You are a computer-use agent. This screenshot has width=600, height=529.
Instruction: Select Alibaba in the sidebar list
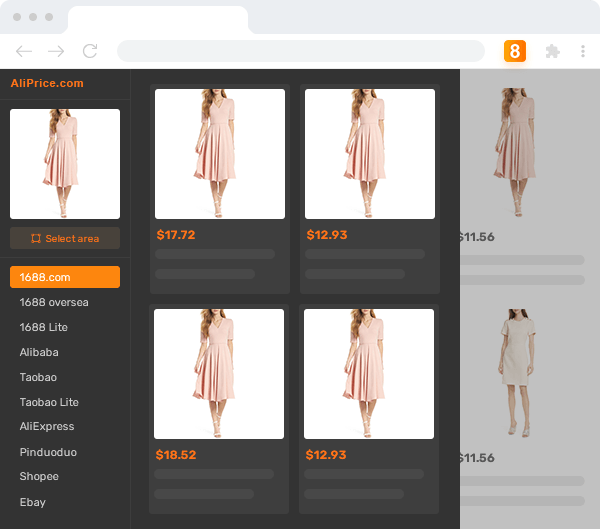click(39, 352)
